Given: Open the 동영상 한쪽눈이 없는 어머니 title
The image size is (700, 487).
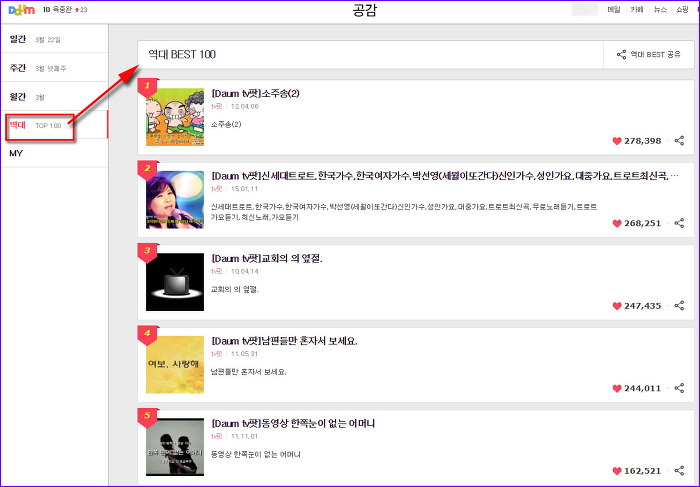Looking at the screenshot, I should point(293,424).
